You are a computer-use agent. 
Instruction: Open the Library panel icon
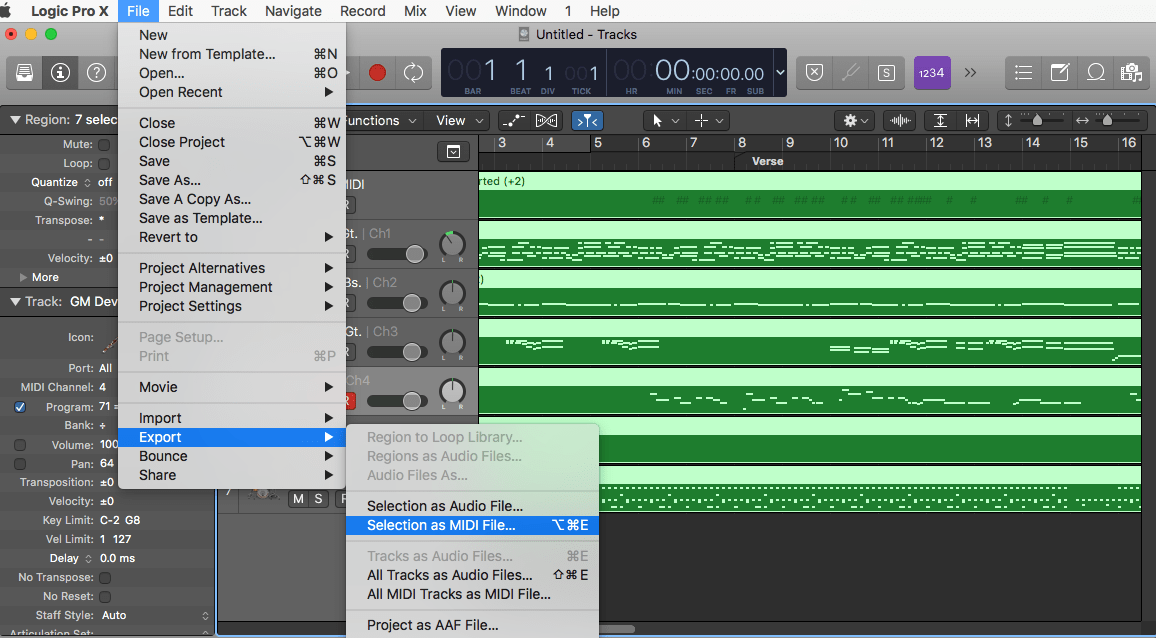click(x=24, y=73)
